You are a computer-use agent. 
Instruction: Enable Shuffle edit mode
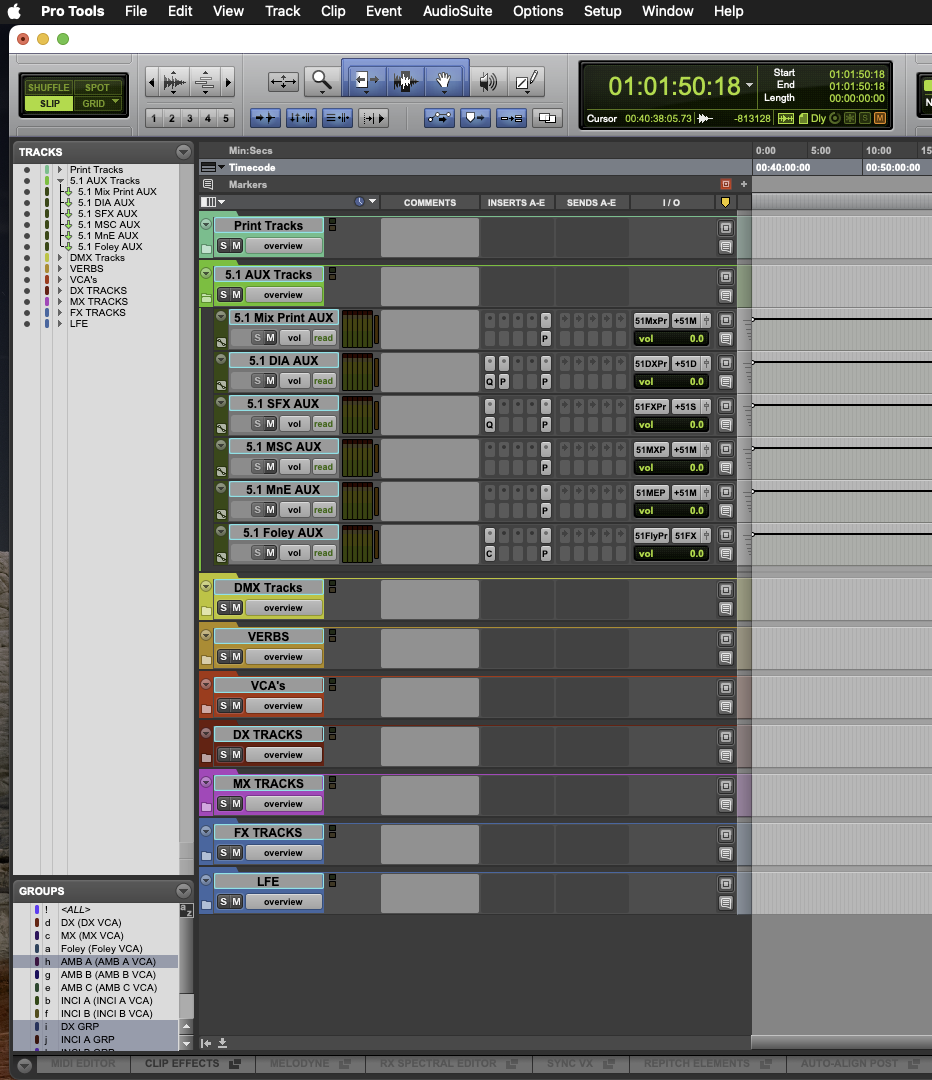click(48, 87)
